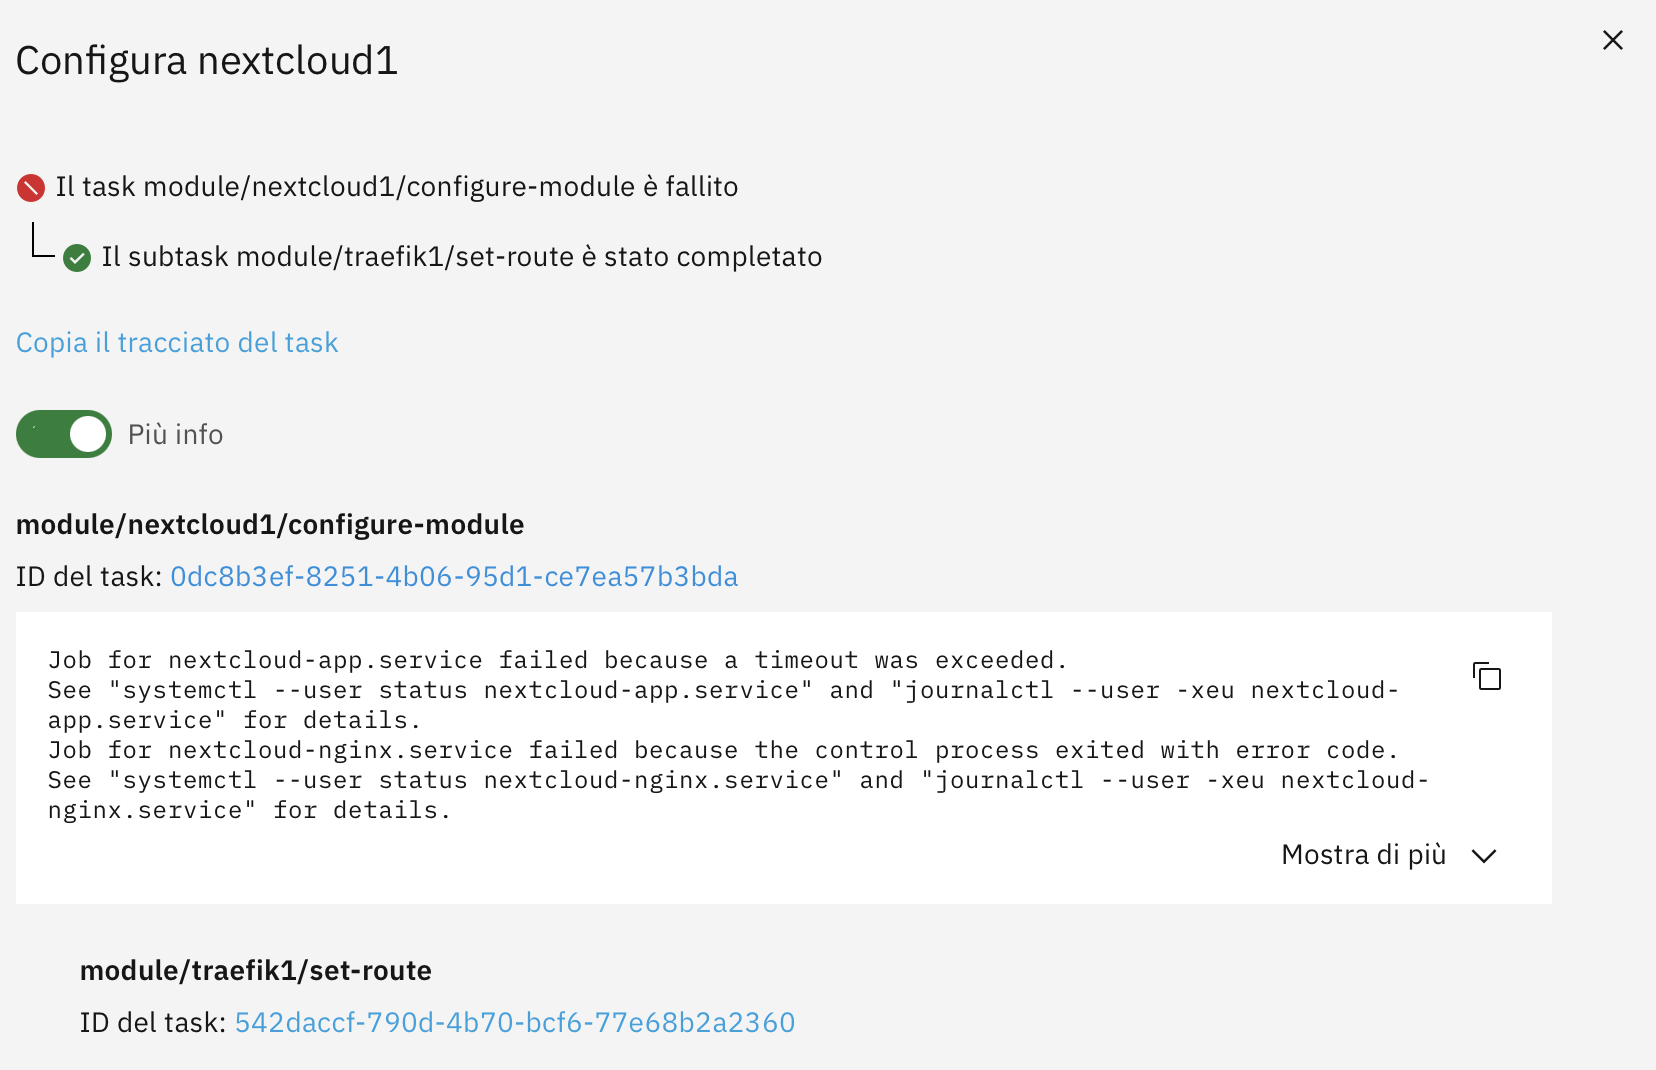Copy the error log with the copy icon

tap(1487, 677)
